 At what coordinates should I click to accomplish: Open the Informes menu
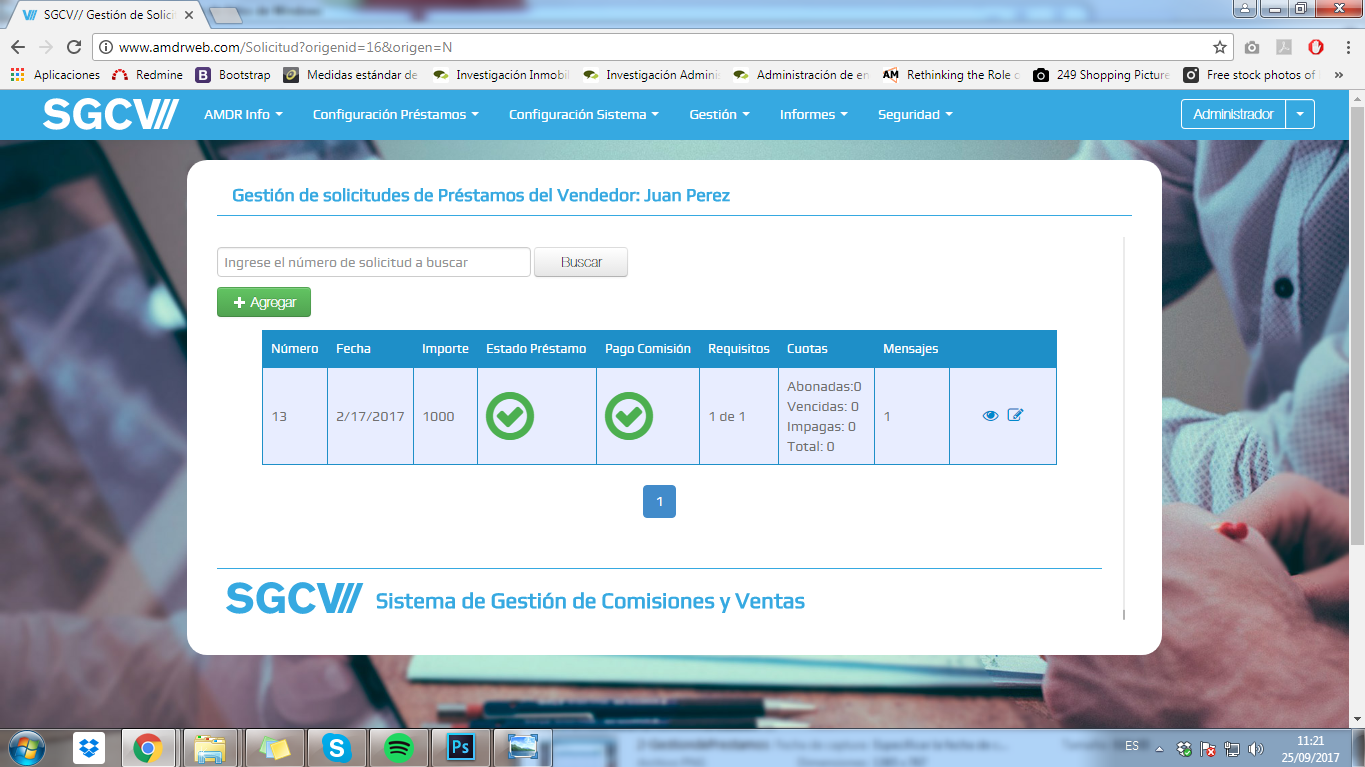(x=814, y=115)
